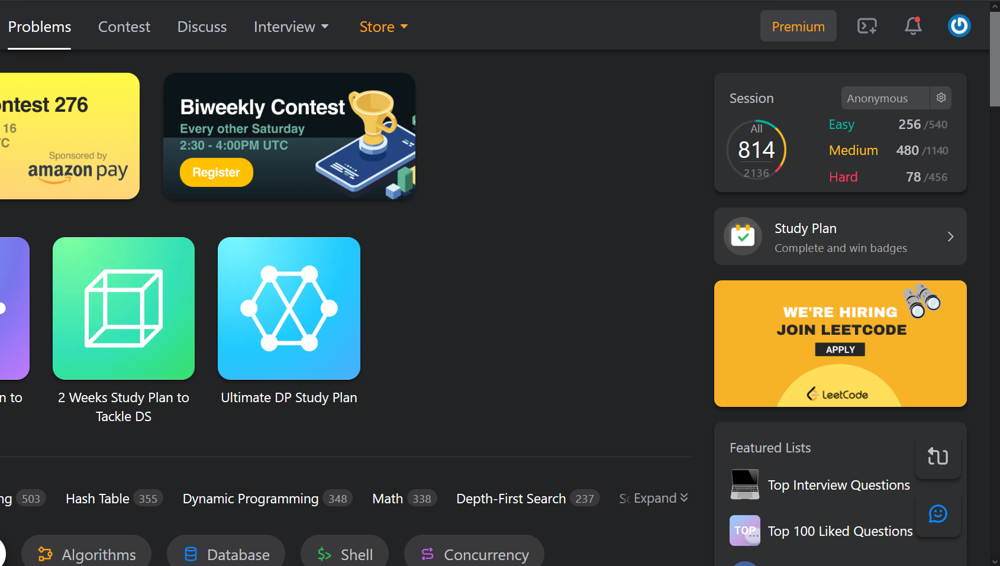1000x566 pixels.
Task: Go to the Problems tab
Action: (39, 27)
